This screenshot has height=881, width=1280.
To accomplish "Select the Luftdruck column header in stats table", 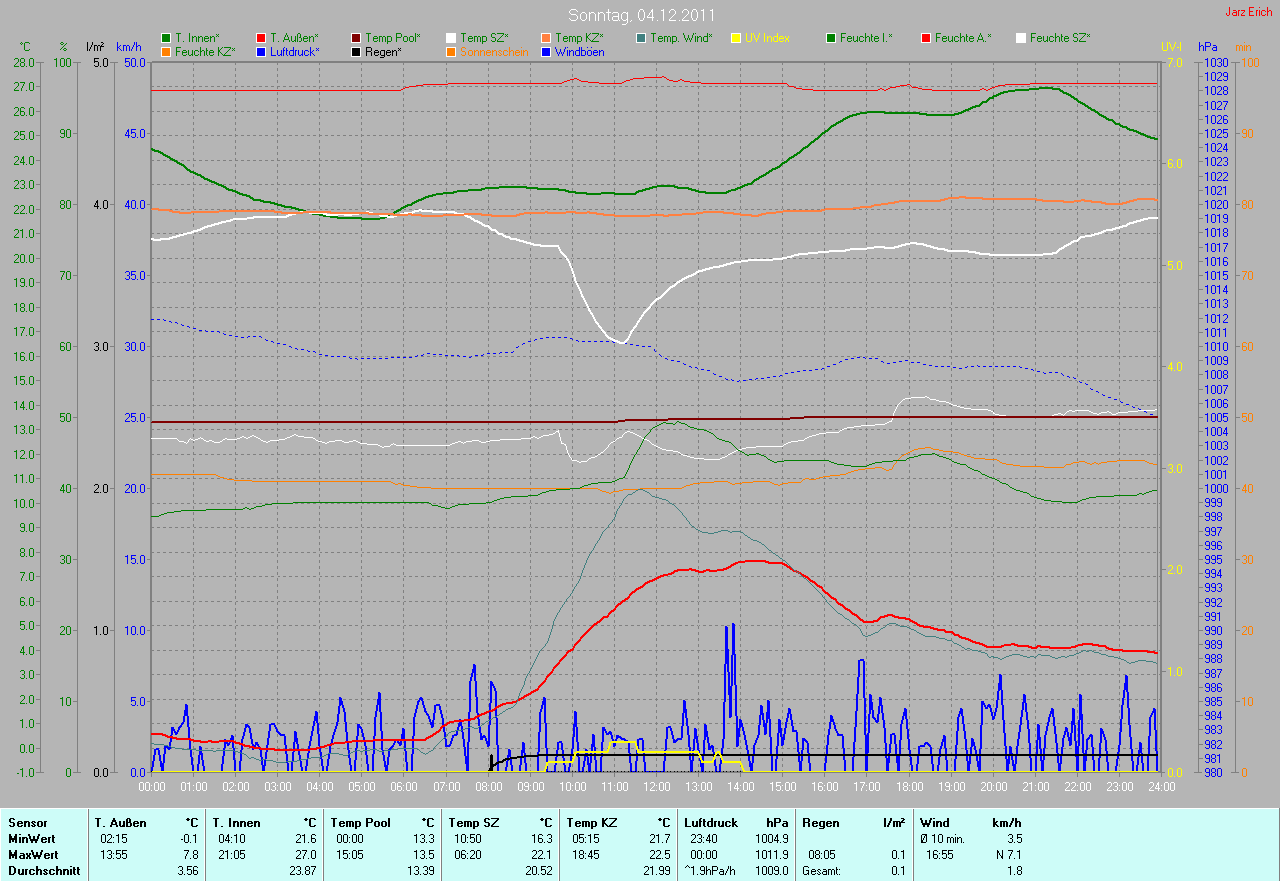I will pyautogui.click(x=709, y=823).
